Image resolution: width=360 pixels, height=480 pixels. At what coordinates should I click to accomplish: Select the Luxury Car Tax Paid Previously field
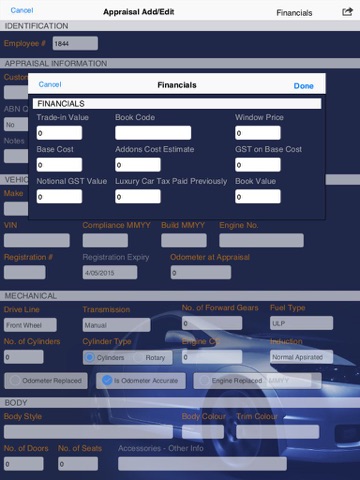click(x=138, y=196)
